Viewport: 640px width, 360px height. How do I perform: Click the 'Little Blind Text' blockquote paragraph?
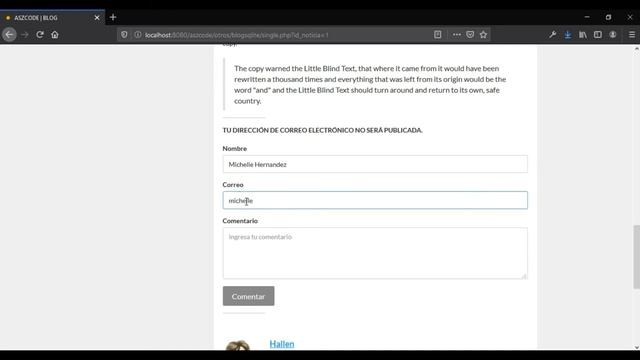pos(370,84)
